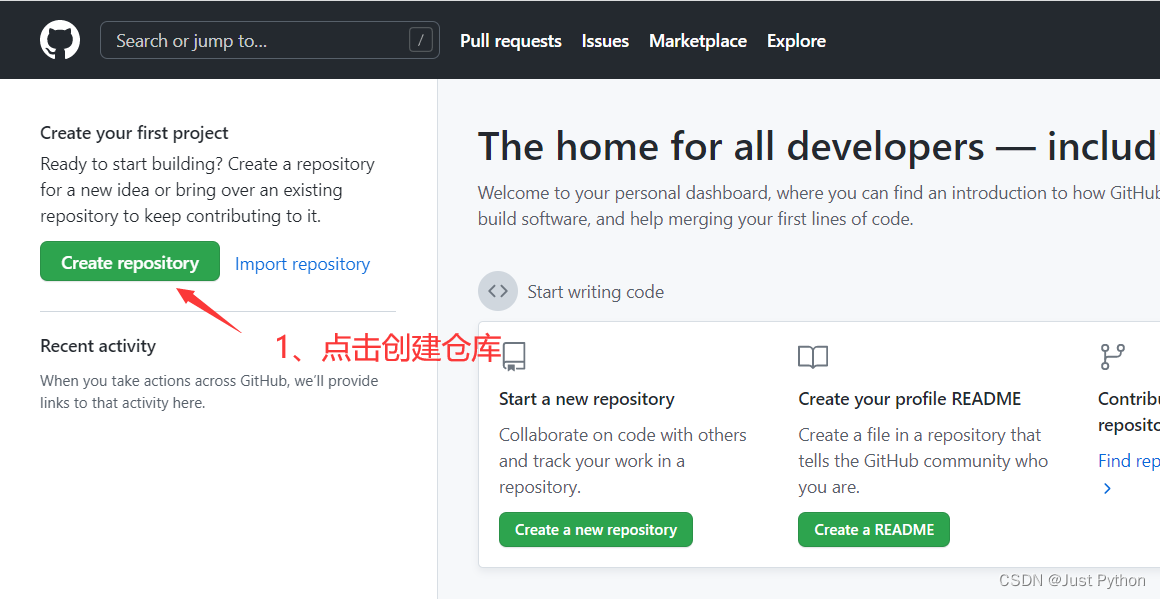Open the Explore section
1160x599 pixels.
pos(796,40)
